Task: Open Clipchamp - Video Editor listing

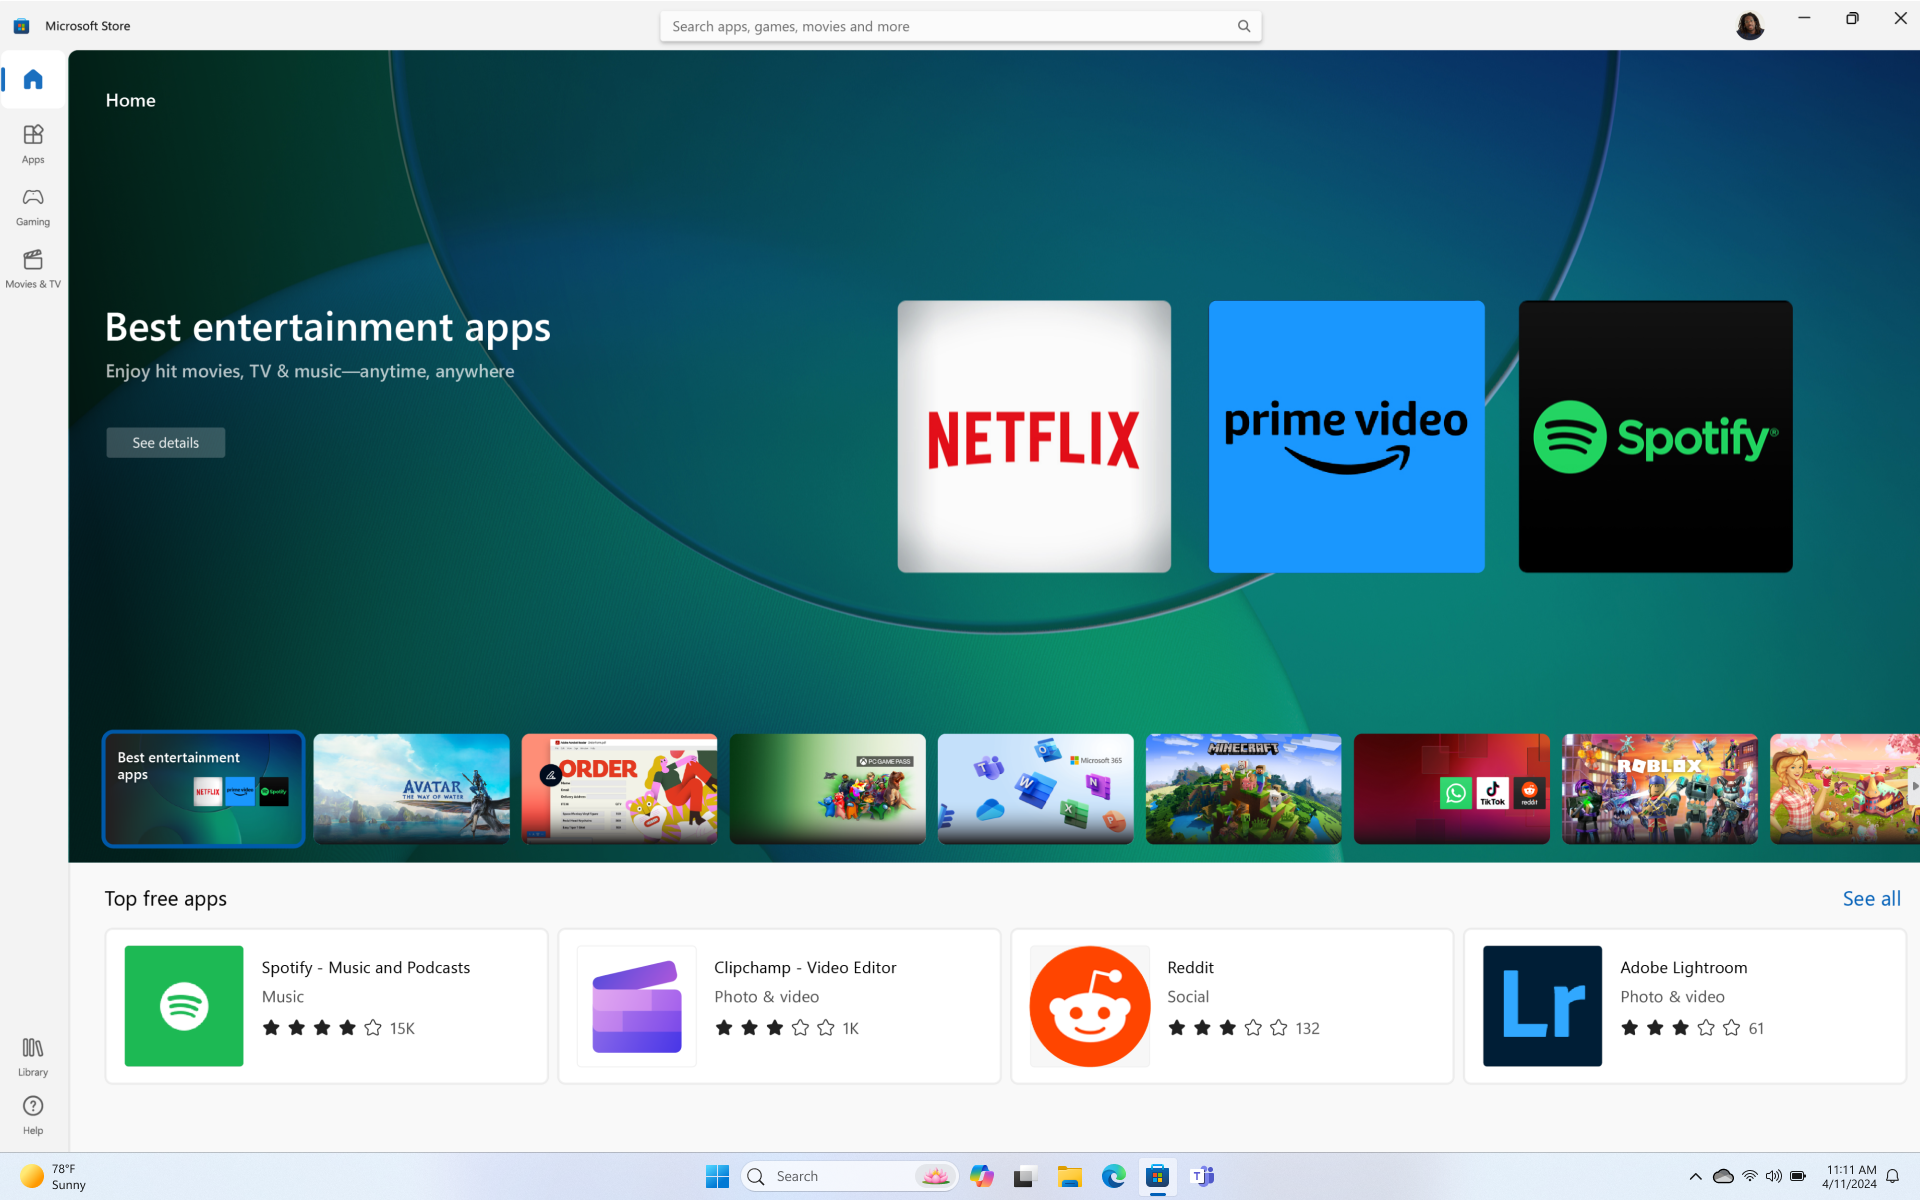Action: point(779,1006)
